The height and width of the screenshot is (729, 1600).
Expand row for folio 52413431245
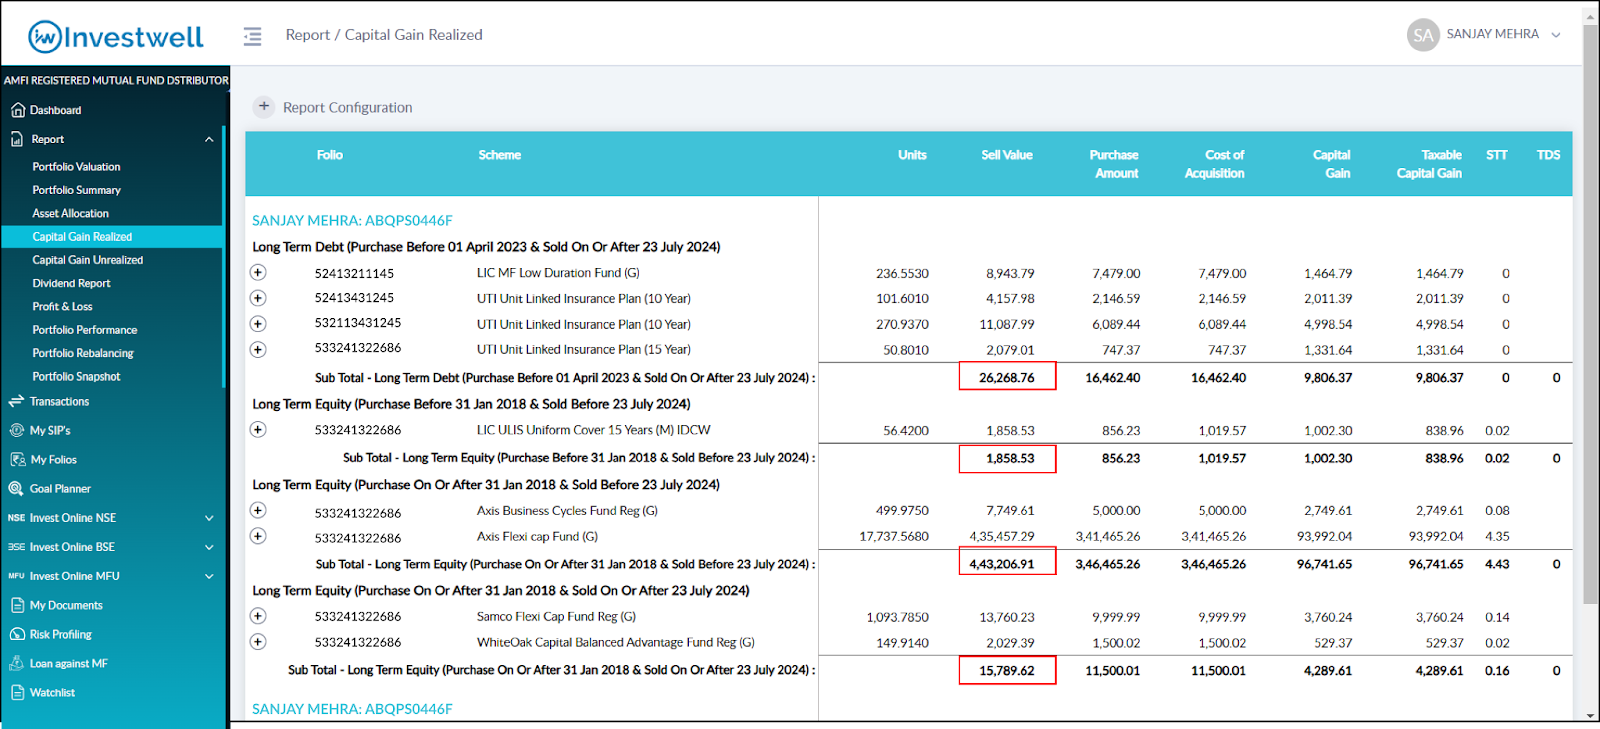tap(258, 298)
